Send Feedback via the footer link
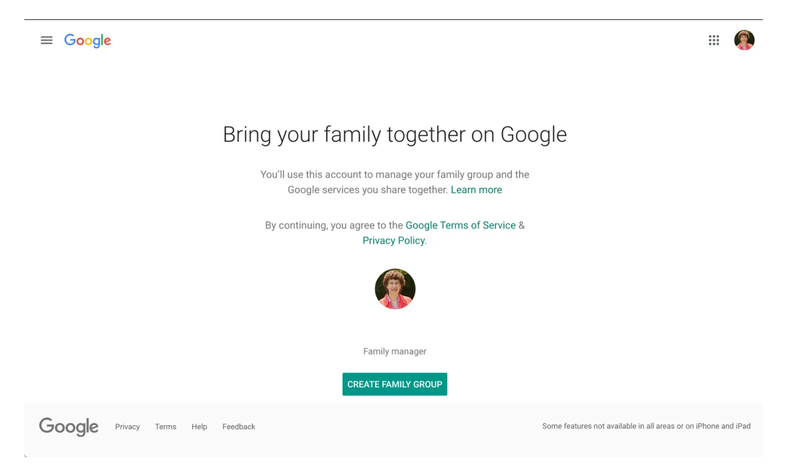810x467 pixels. [x=238, y=427]
